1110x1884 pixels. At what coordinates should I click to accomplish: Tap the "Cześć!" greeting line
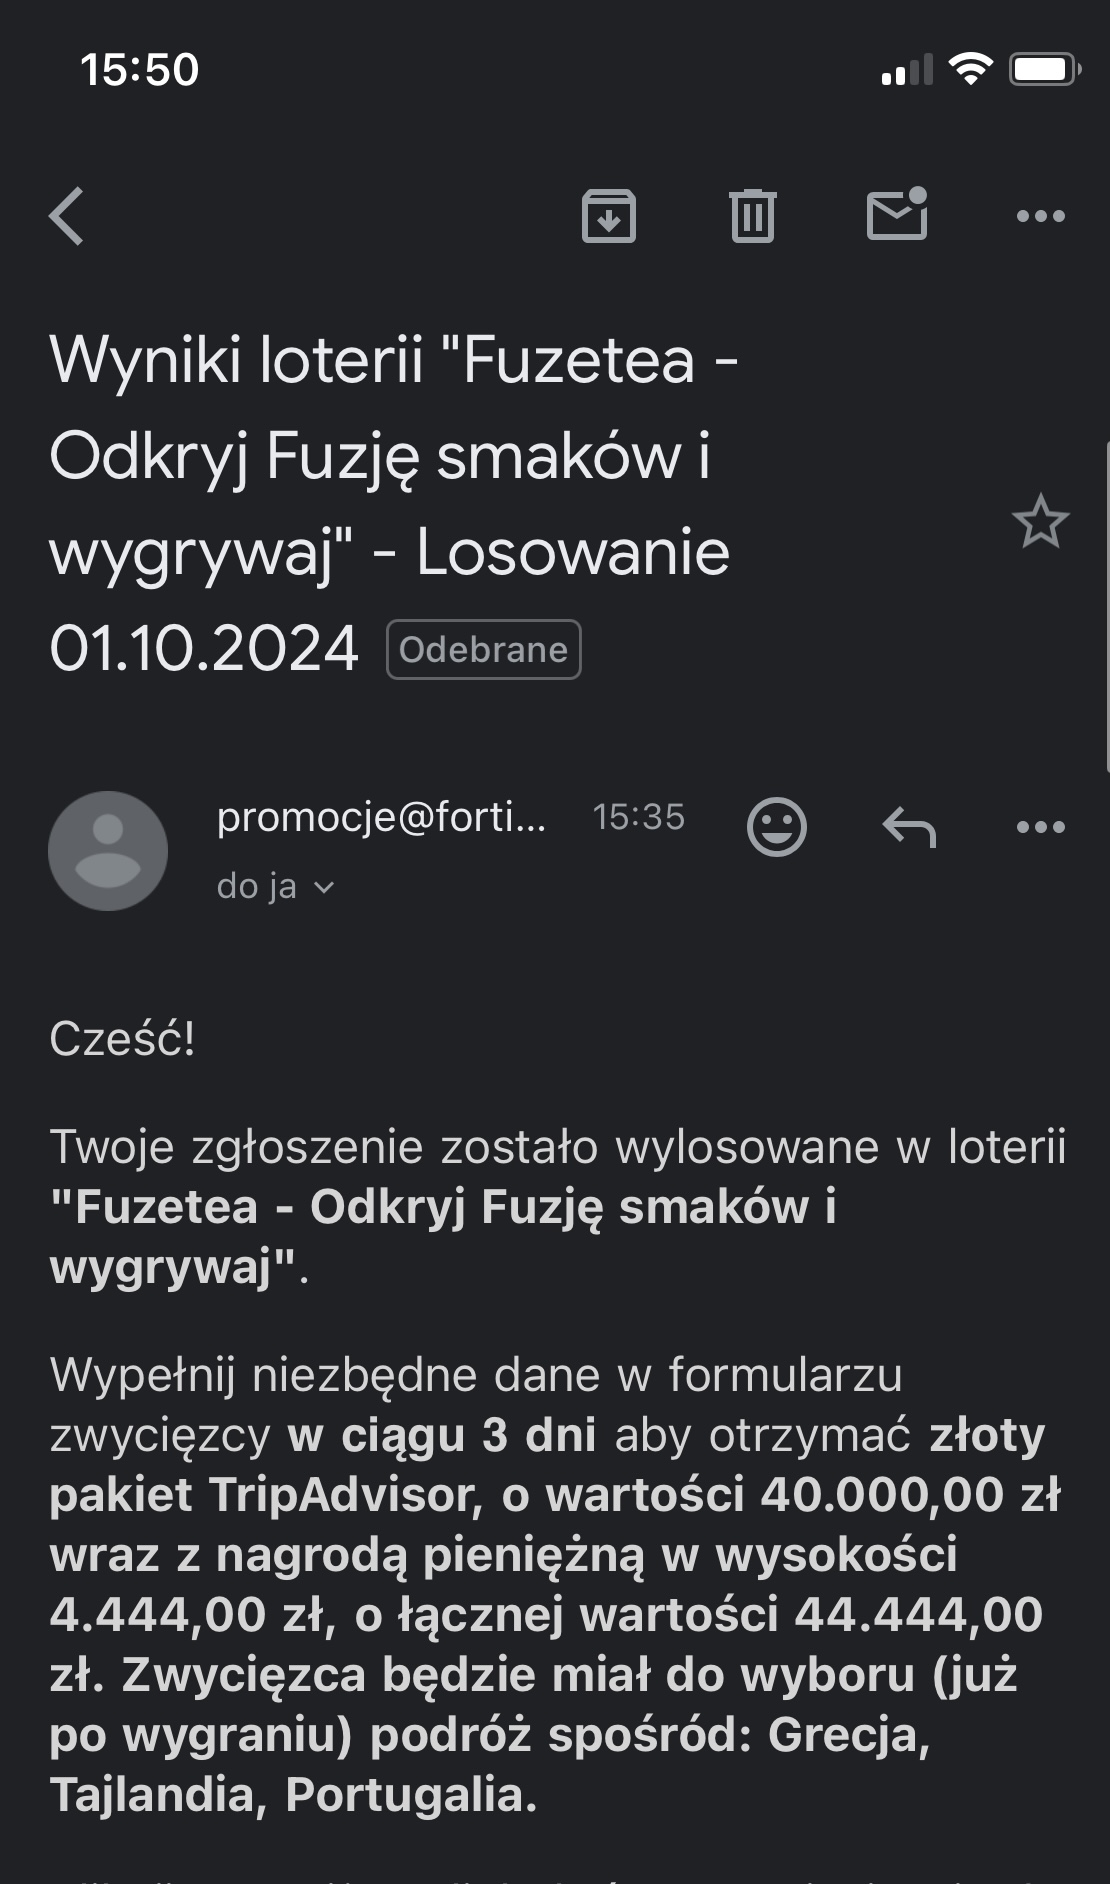coord(122,1039)
